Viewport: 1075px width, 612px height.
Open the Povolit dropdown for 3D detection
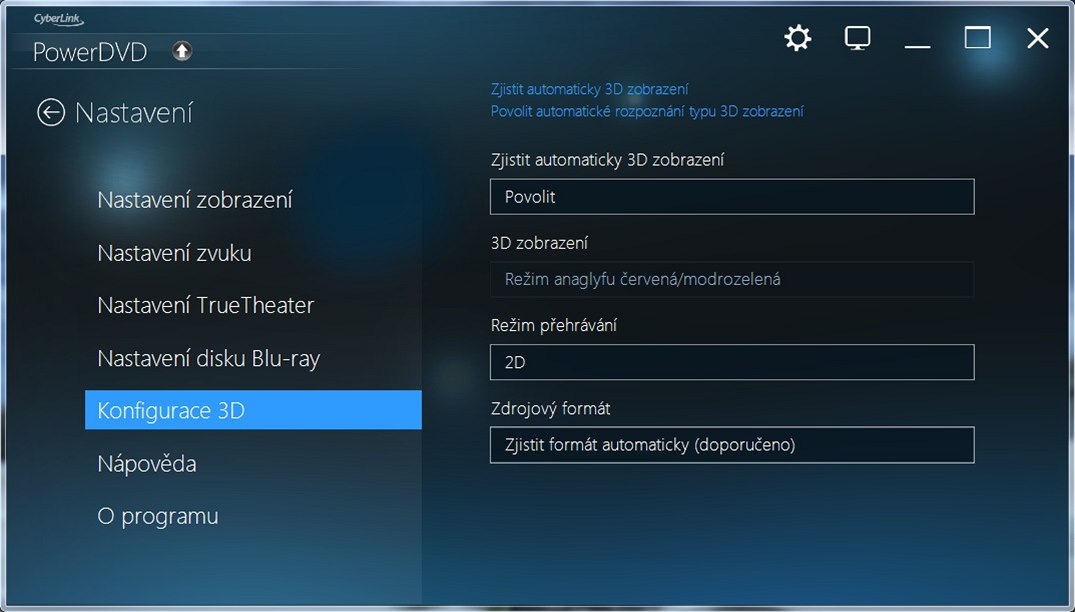(731, 197)
